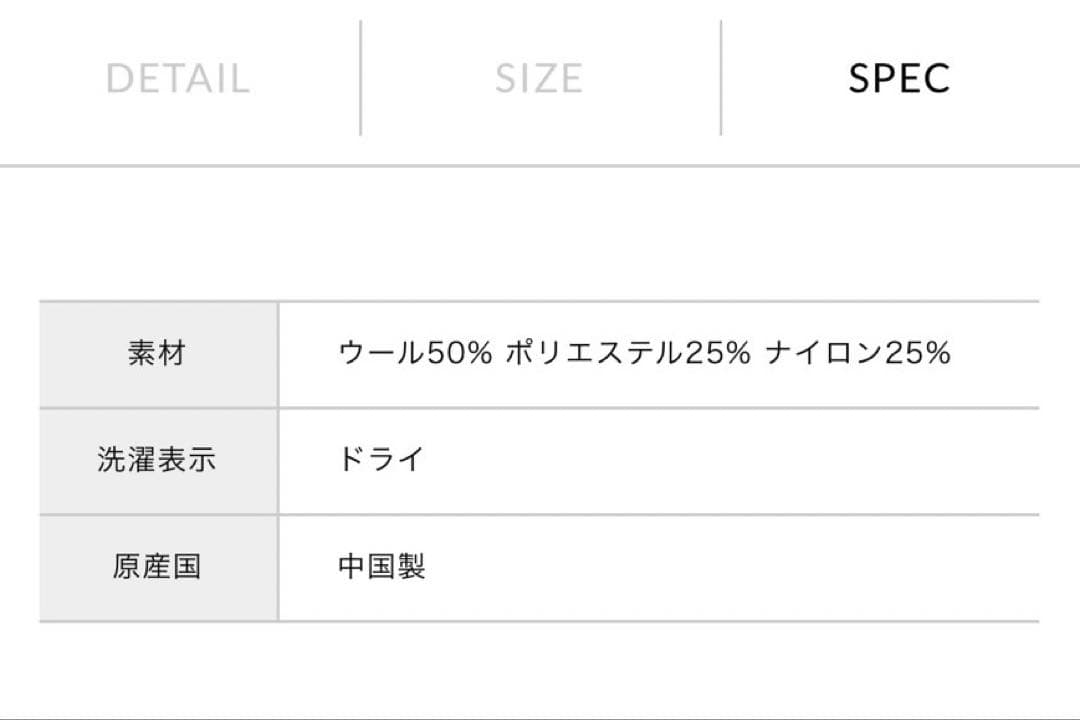The image size is (1080, 720).
Task: Click the second table row showing 洗濯表示
Action: pyautogui.click(x=540, y=458)
